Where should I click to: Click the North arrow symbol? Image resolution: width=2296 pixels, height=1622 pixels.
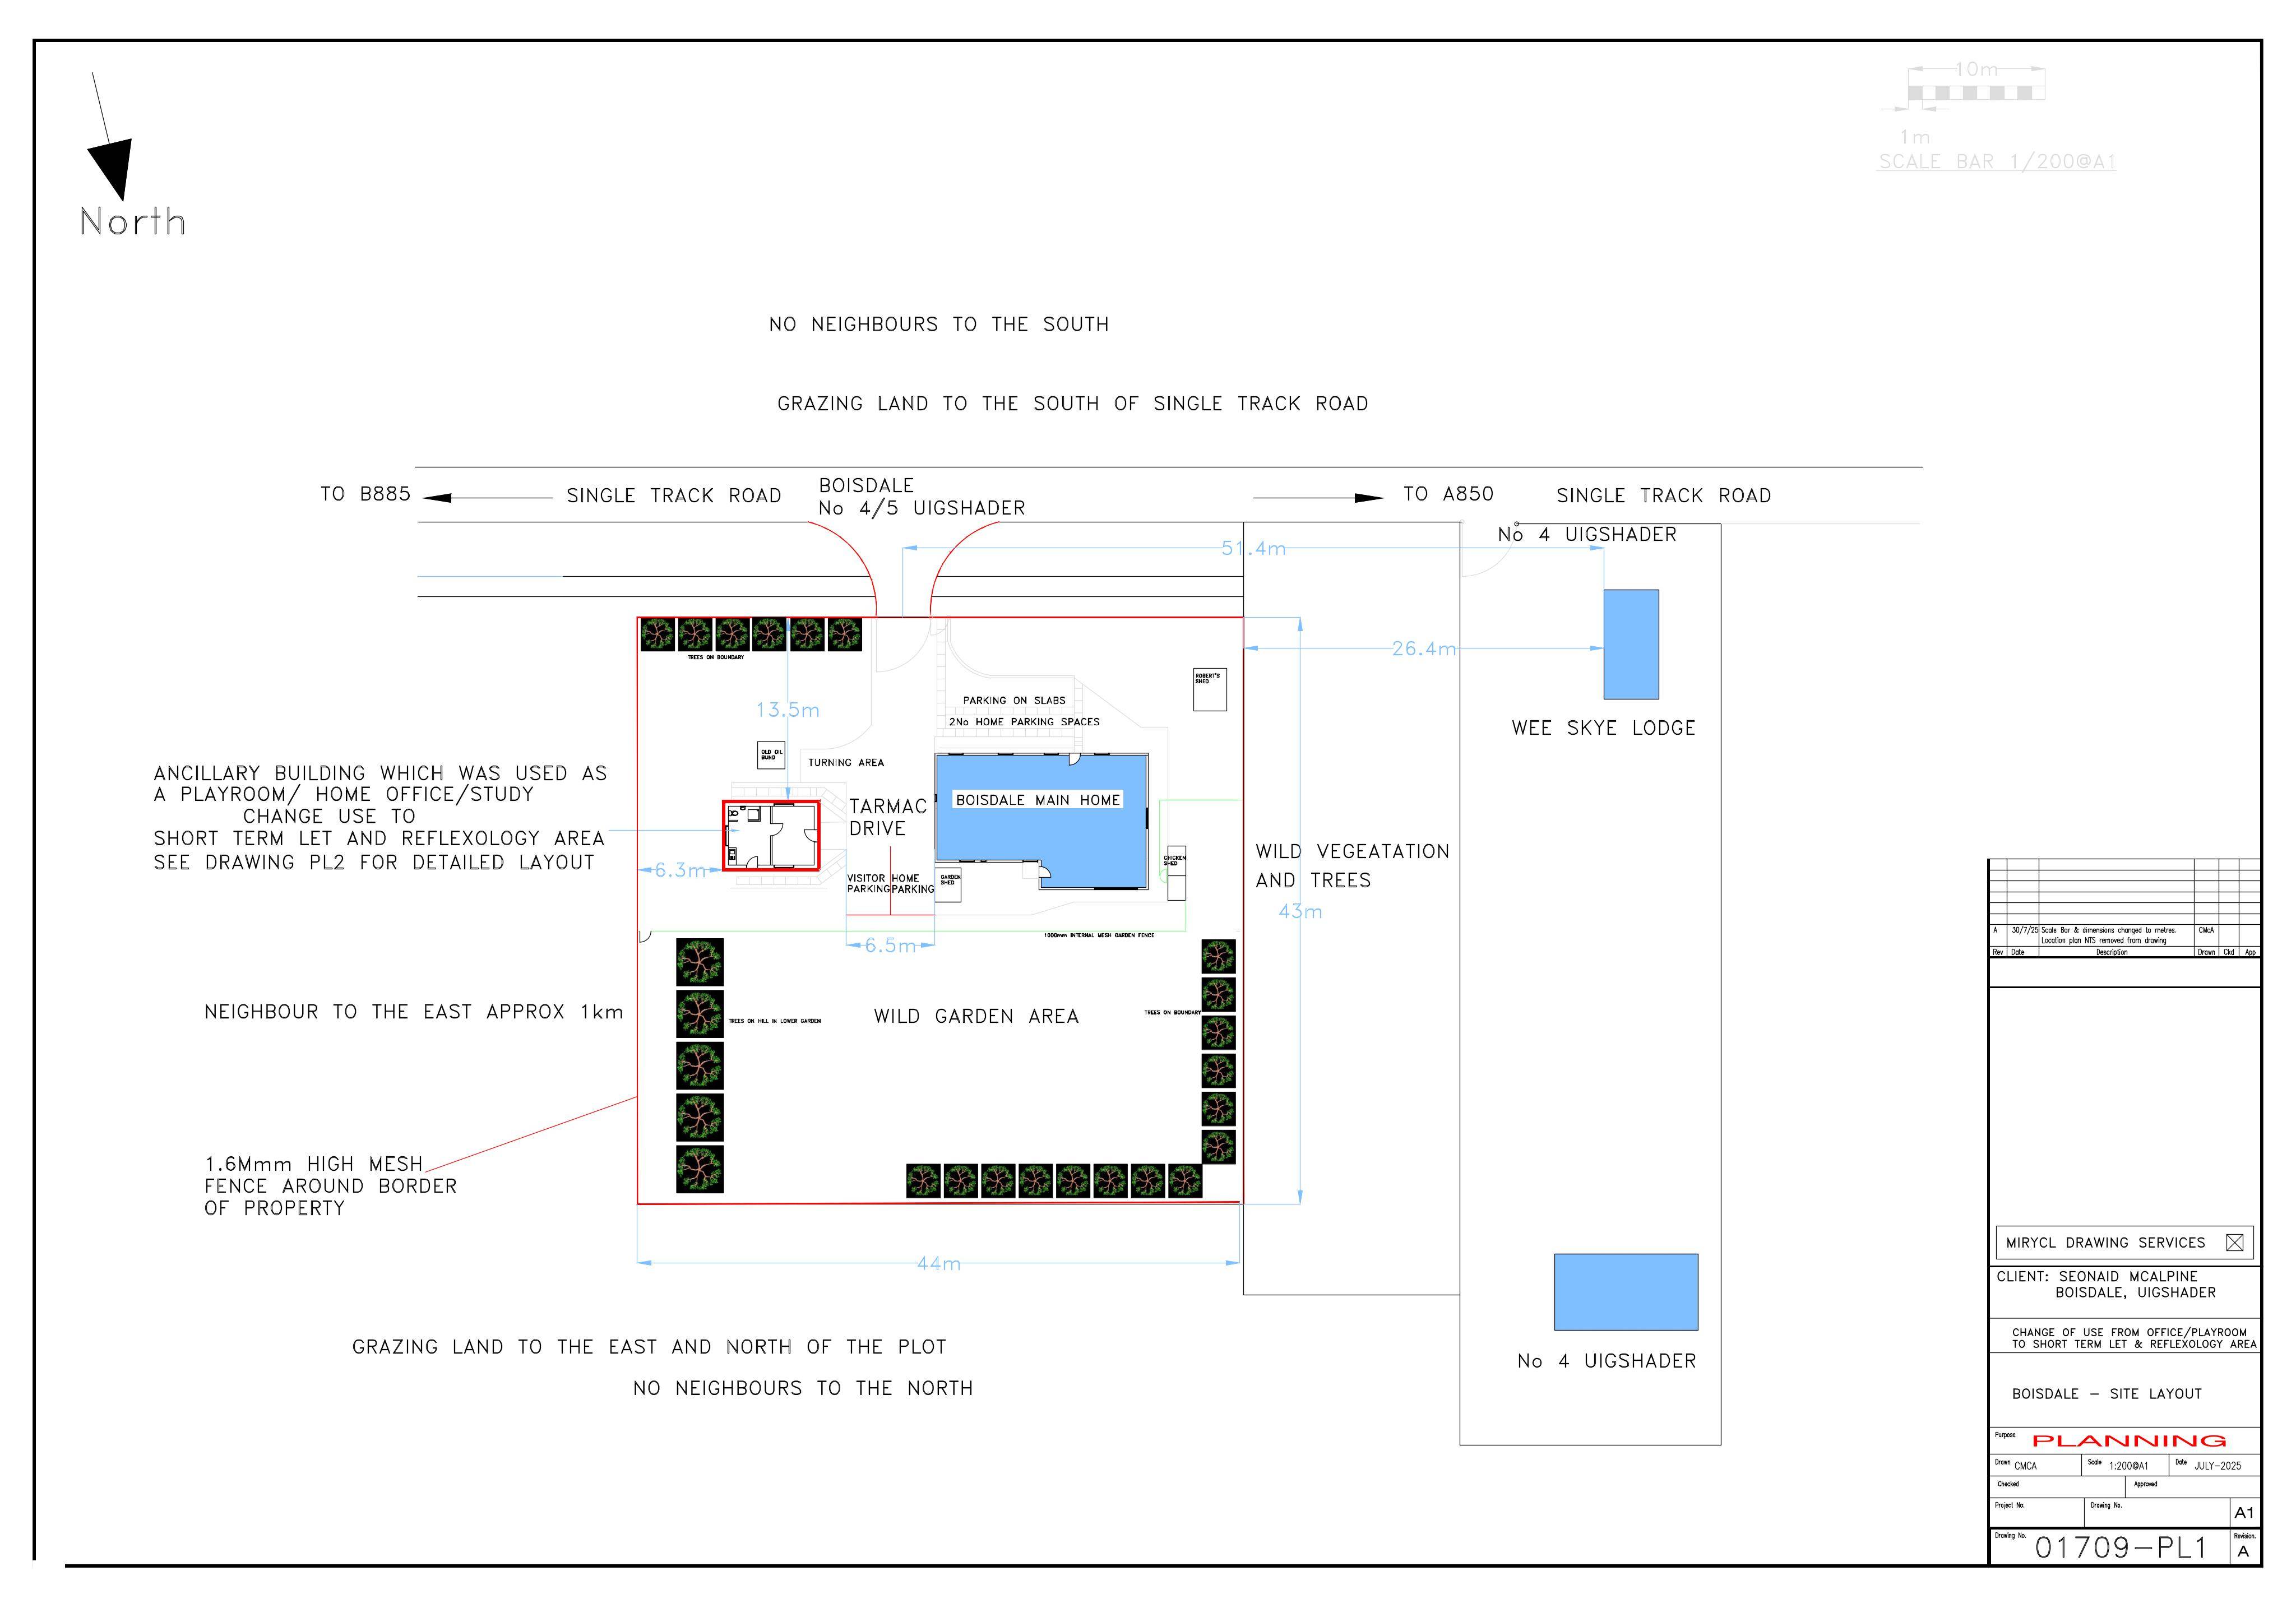pos(110,137)
